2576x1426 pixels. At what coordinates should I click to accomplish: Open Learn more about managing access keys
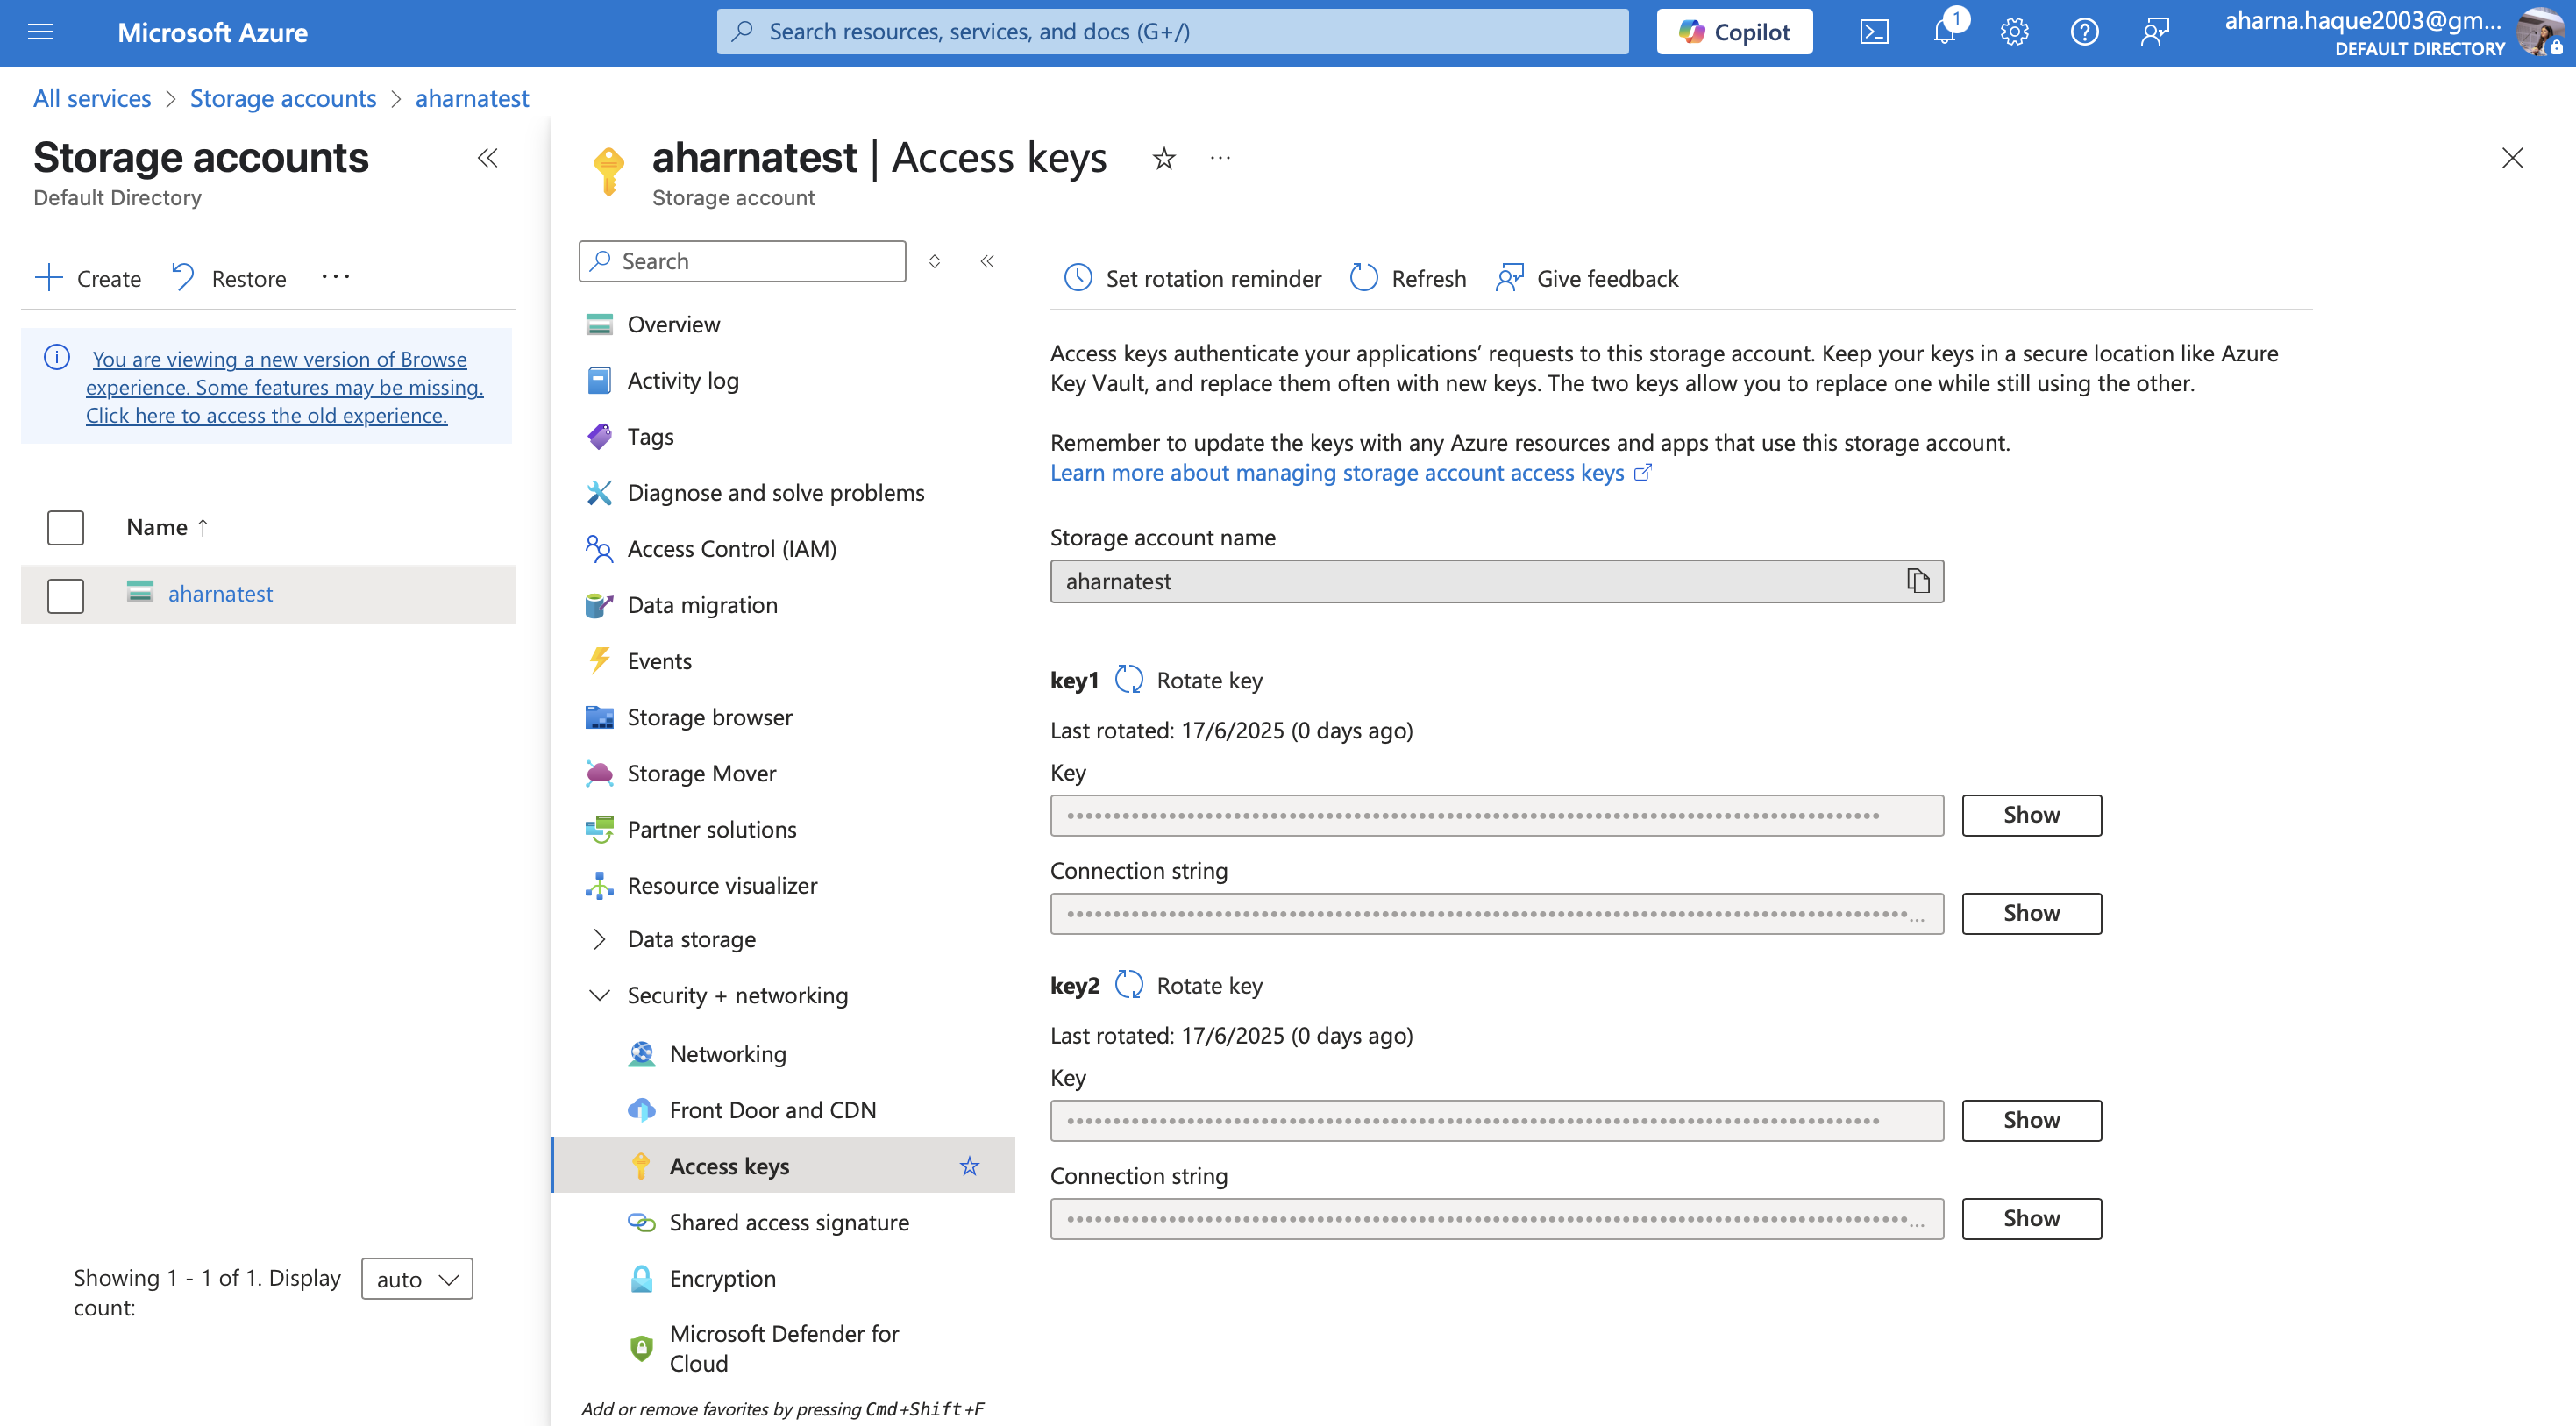coord(1351,472)
